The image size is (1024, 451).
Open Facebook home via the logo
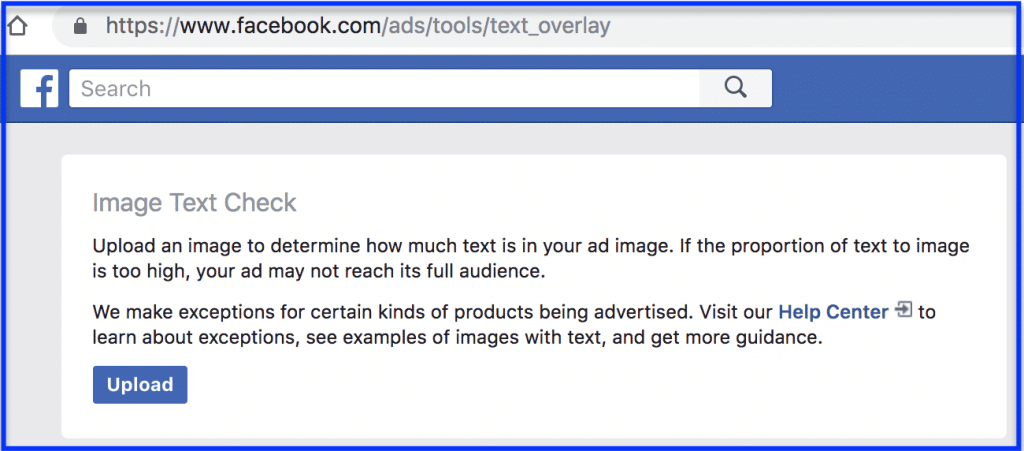pyautogui.click(x=40, y=88)
